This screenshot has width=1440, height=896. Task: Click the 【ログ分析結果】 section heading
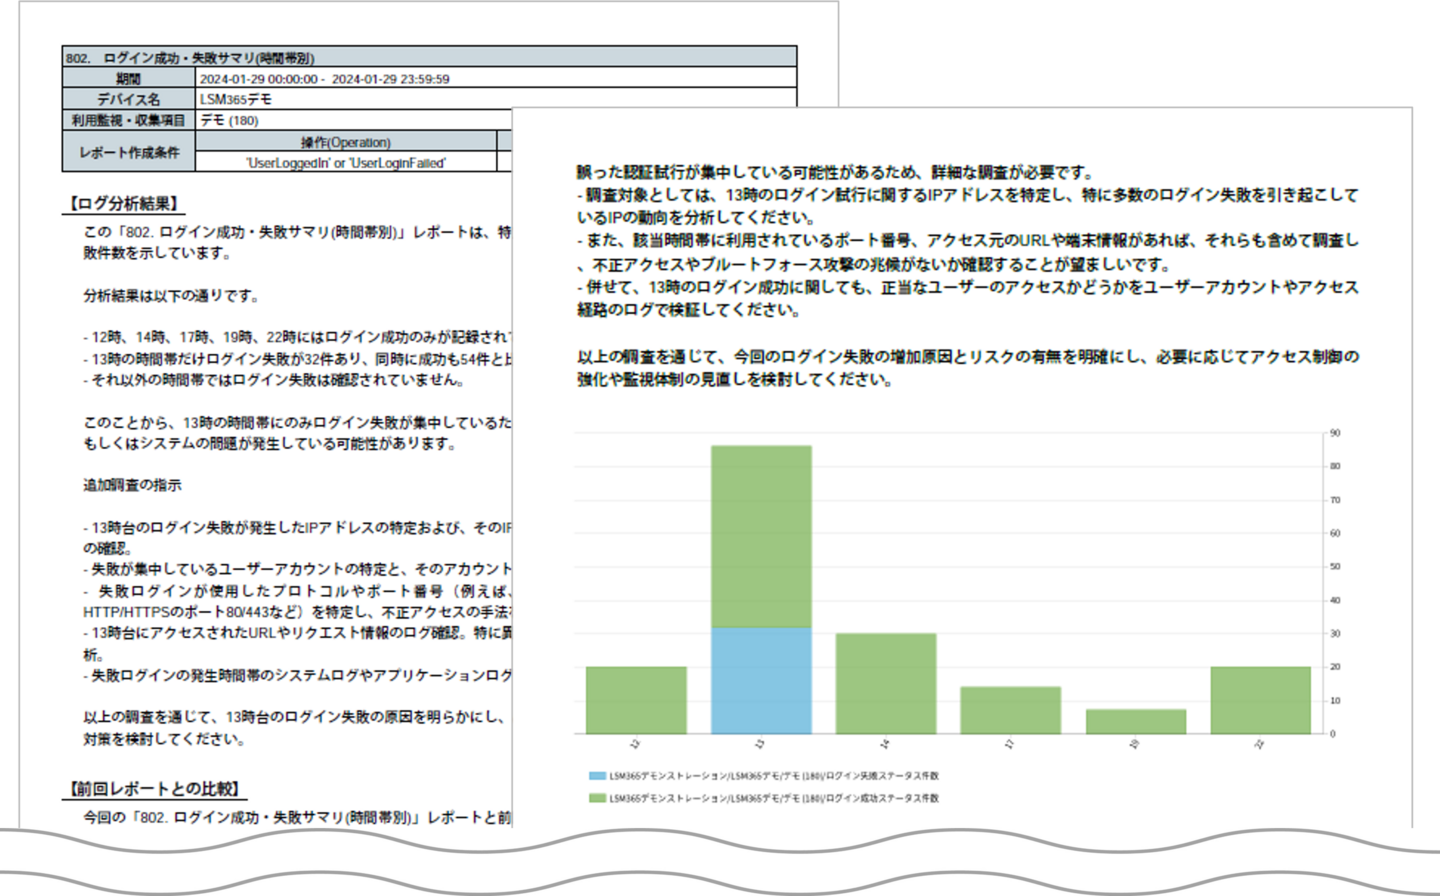[x=124, y=204]
